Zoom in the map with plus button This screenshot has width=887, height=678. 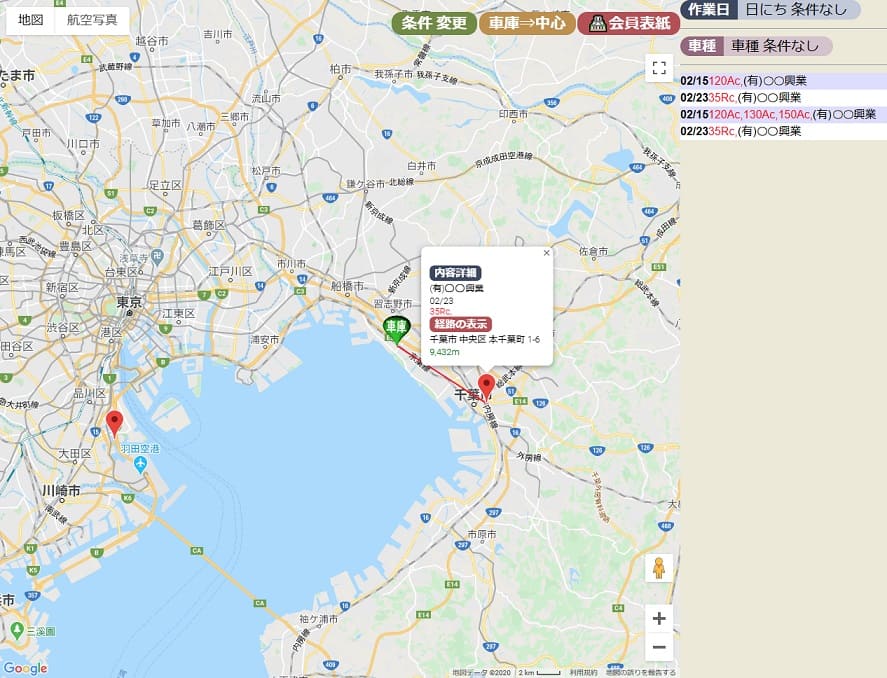[658, 618]
